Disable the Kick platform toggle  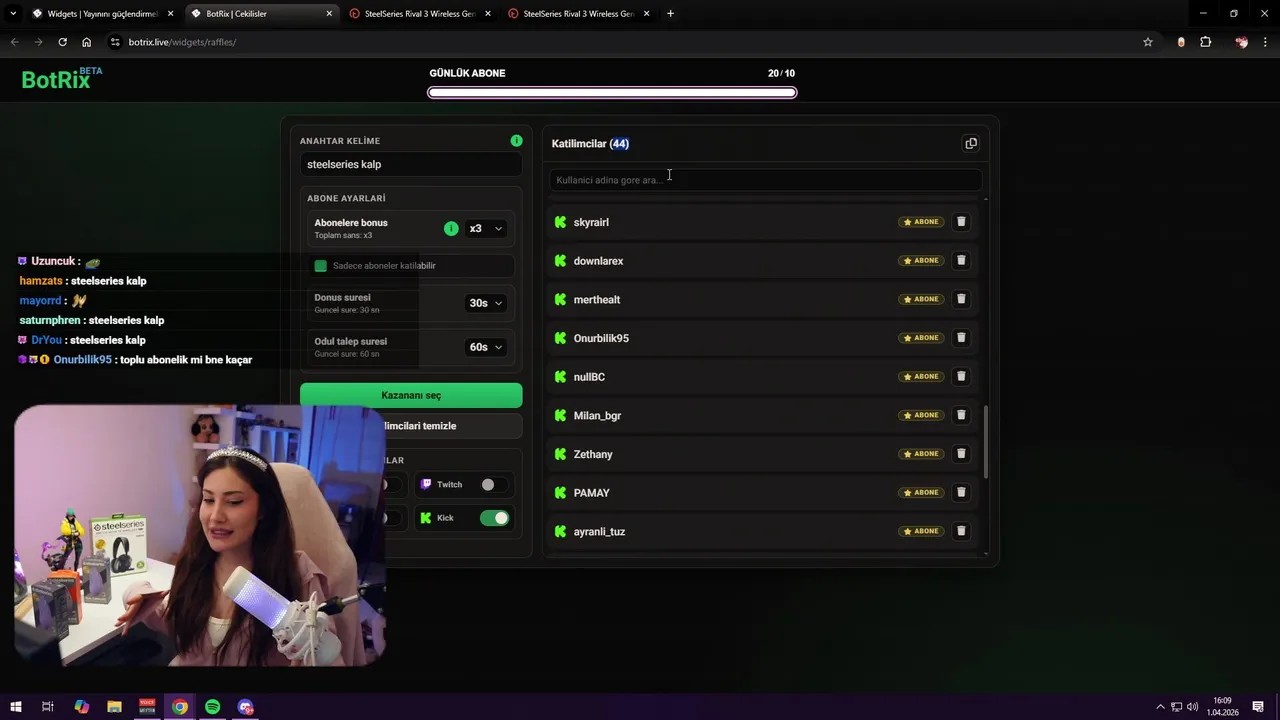tap(494, 518)
